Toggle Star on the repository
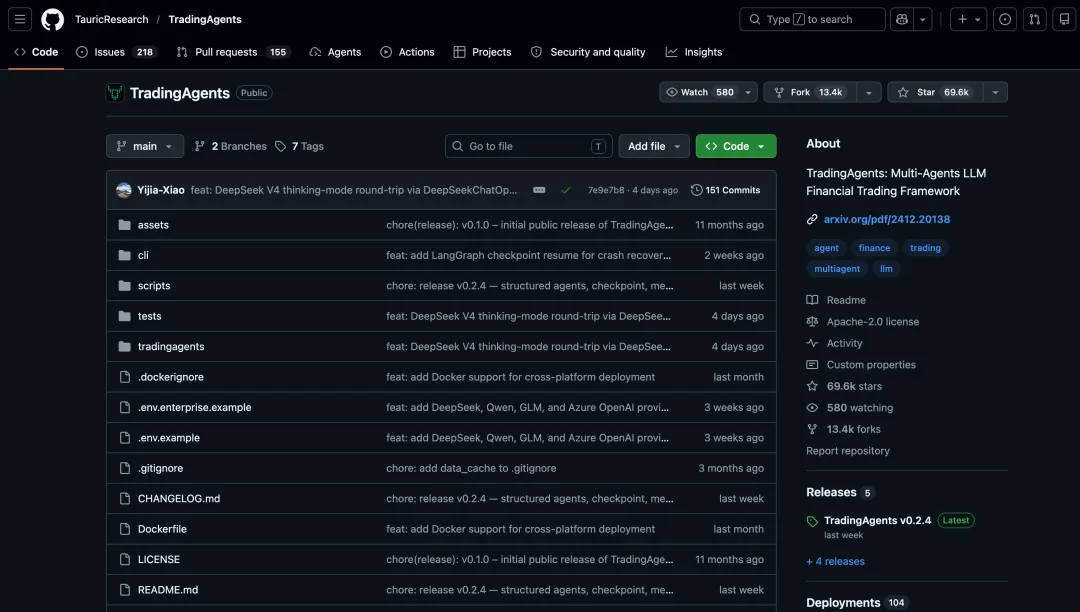 (x=935, y=92)
